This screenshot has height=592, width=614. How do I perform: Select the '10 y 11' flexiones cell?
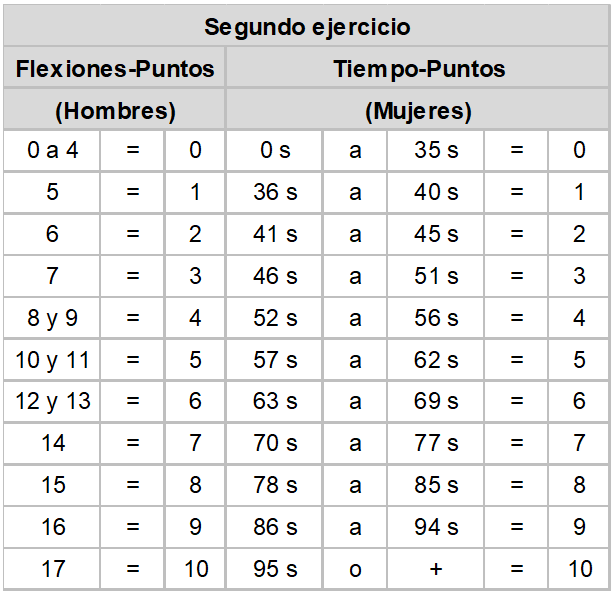pyautogui.click(x=52, y=360)
